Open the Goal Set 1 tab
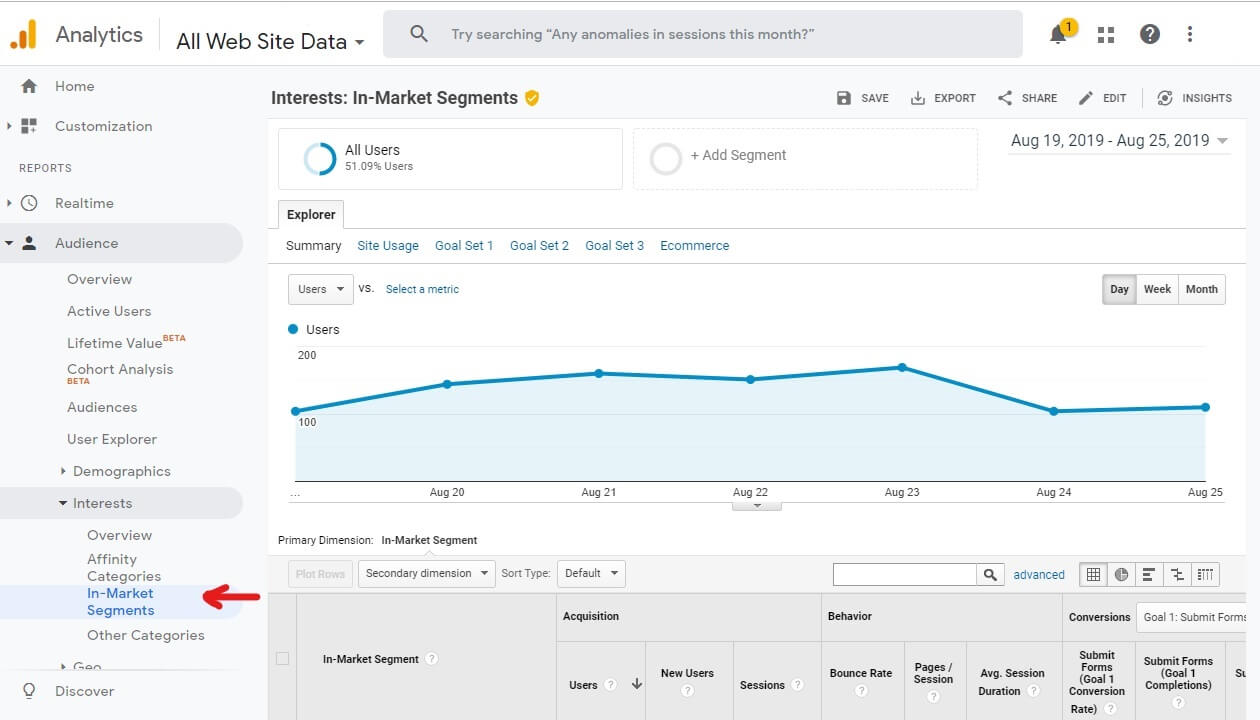 (x=463, y=245)
